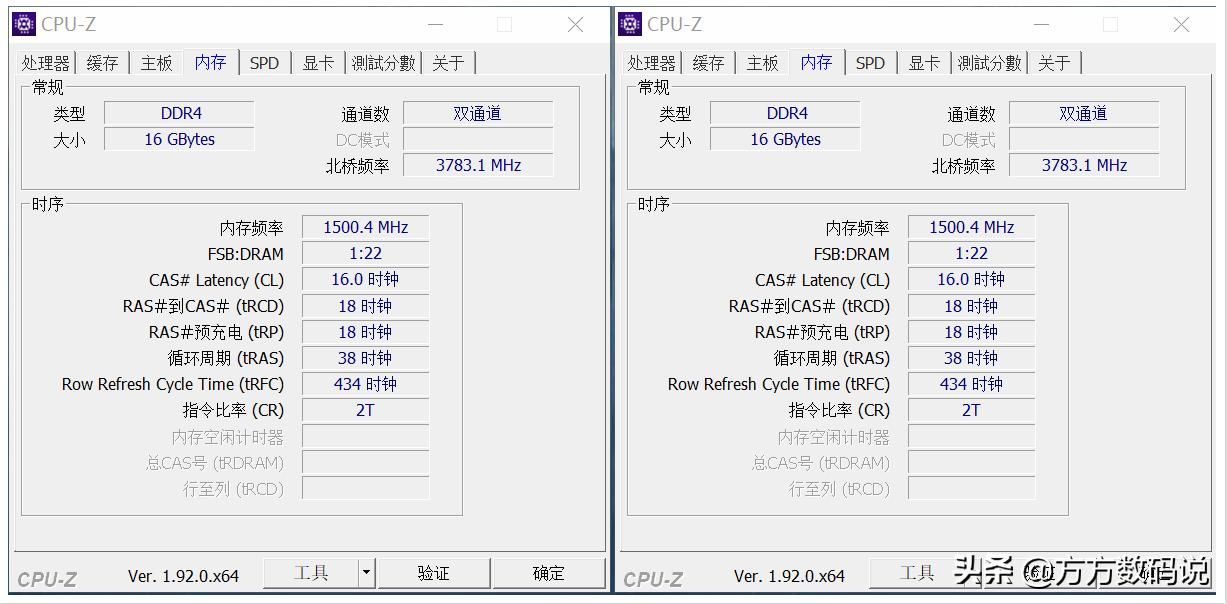Click the 确定 button in the left window
The height and width of the screenshot is (604, 1227).
coord(548,574)
